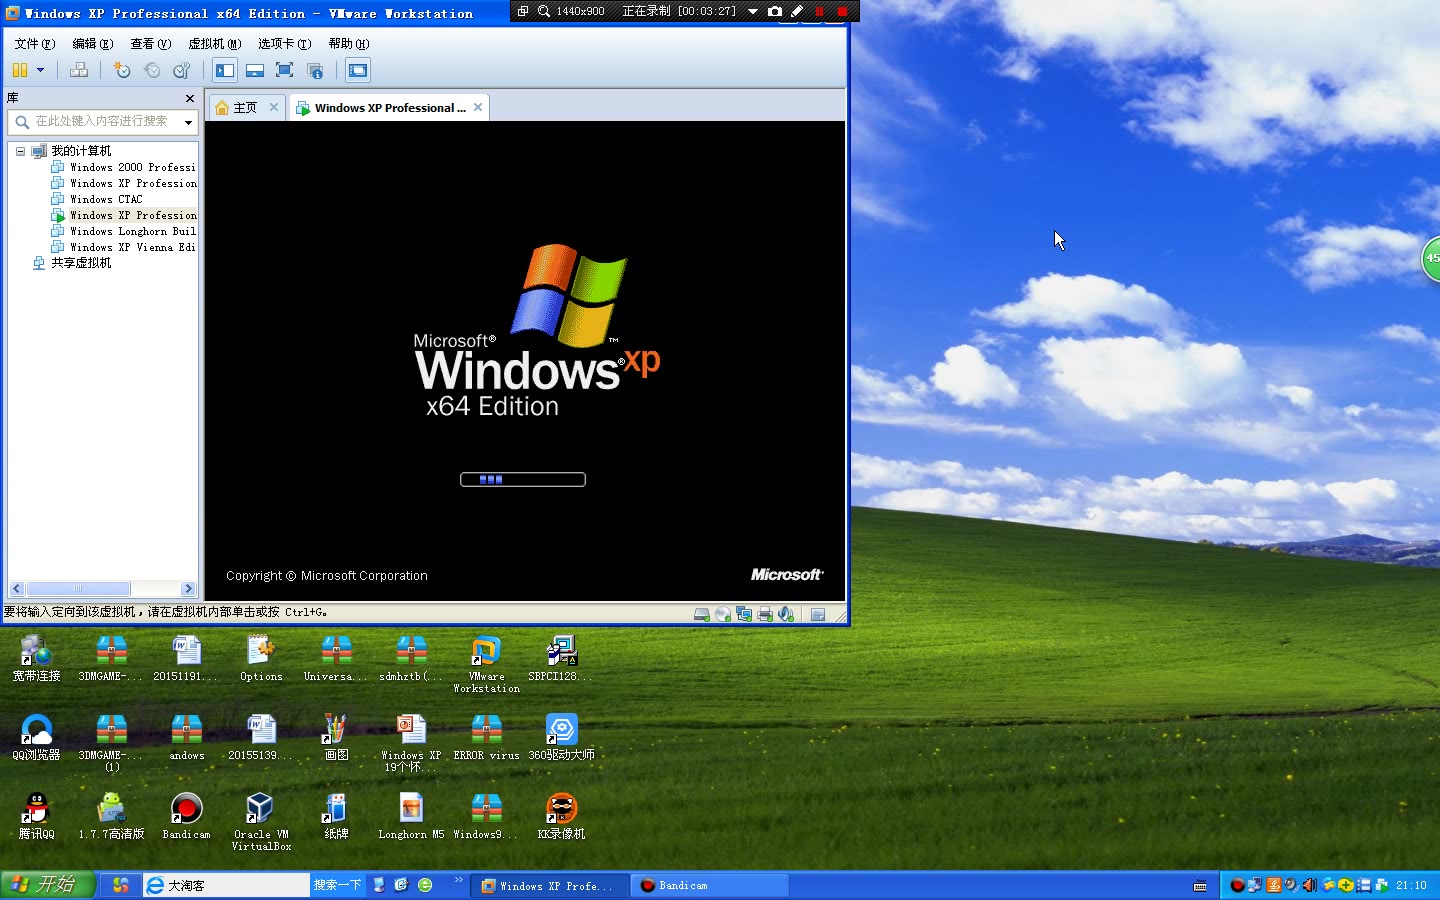The width and height of the screenshot is (1440, 900).
Task: Click the sound card status icon
Action: pyautogui.click(x=786, y=614)
